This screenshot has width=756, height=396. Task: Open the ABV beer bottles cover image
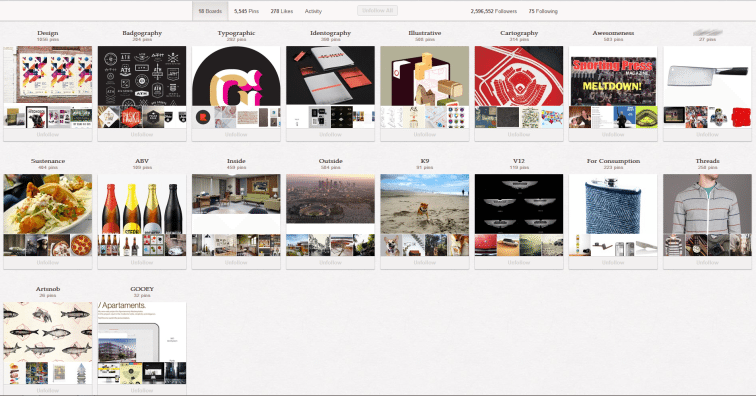142,204
